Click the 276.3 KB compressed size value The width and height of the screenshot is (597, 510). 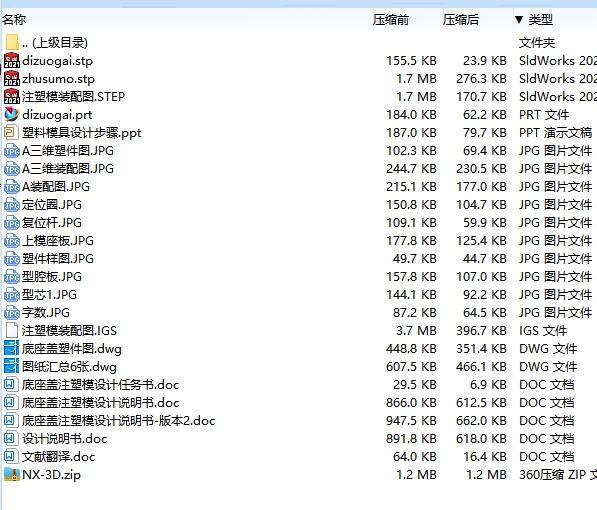coord(481,79)
